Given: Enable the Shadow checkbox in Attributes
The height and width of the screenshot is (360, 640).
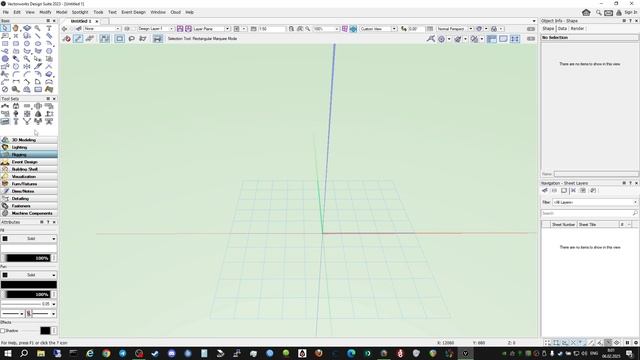Looking at the screenshot, I should coord(2,331).
